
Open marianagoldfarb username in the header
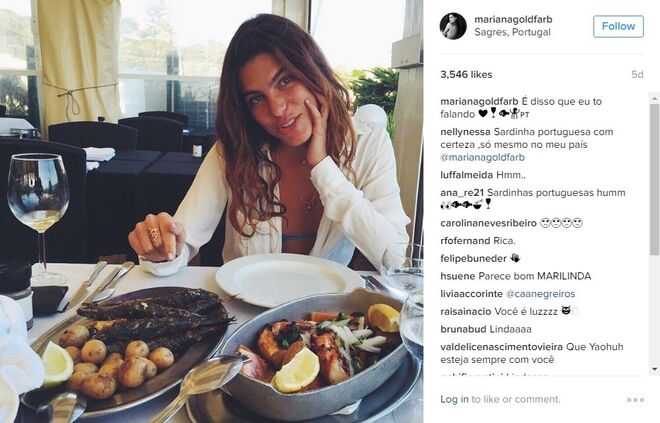pyautogui.click(x=513, y=19)
